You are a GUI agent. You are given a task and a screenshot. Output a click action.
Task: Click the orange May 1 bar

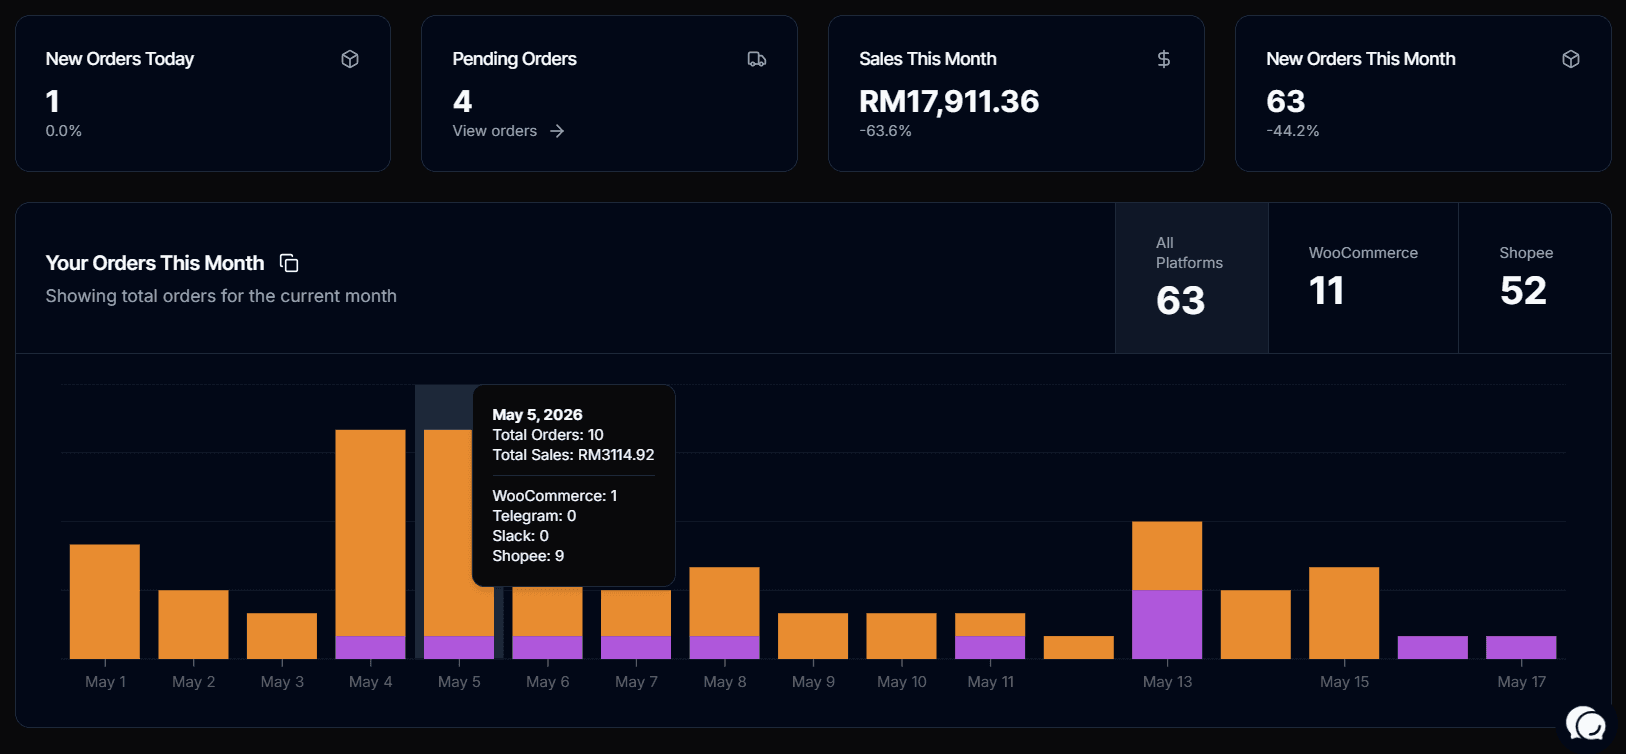(105, 601)
